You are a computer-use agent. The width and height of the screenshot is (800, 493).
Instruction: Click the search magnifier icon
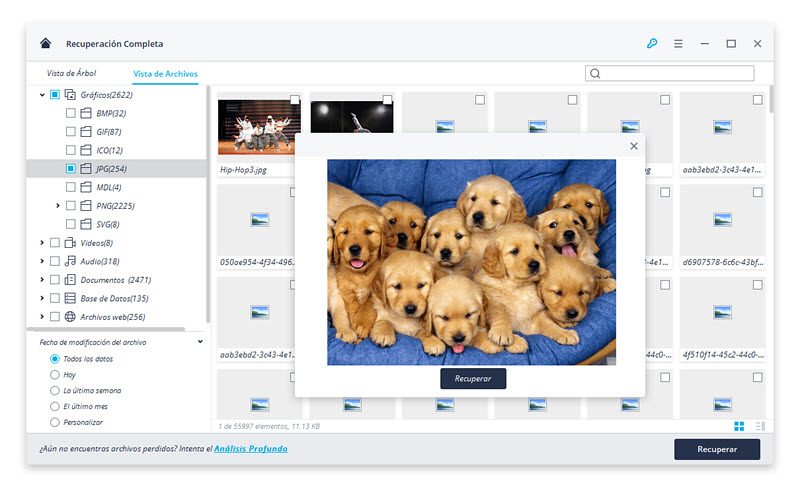pyautogui.click(x=595, y=73)
